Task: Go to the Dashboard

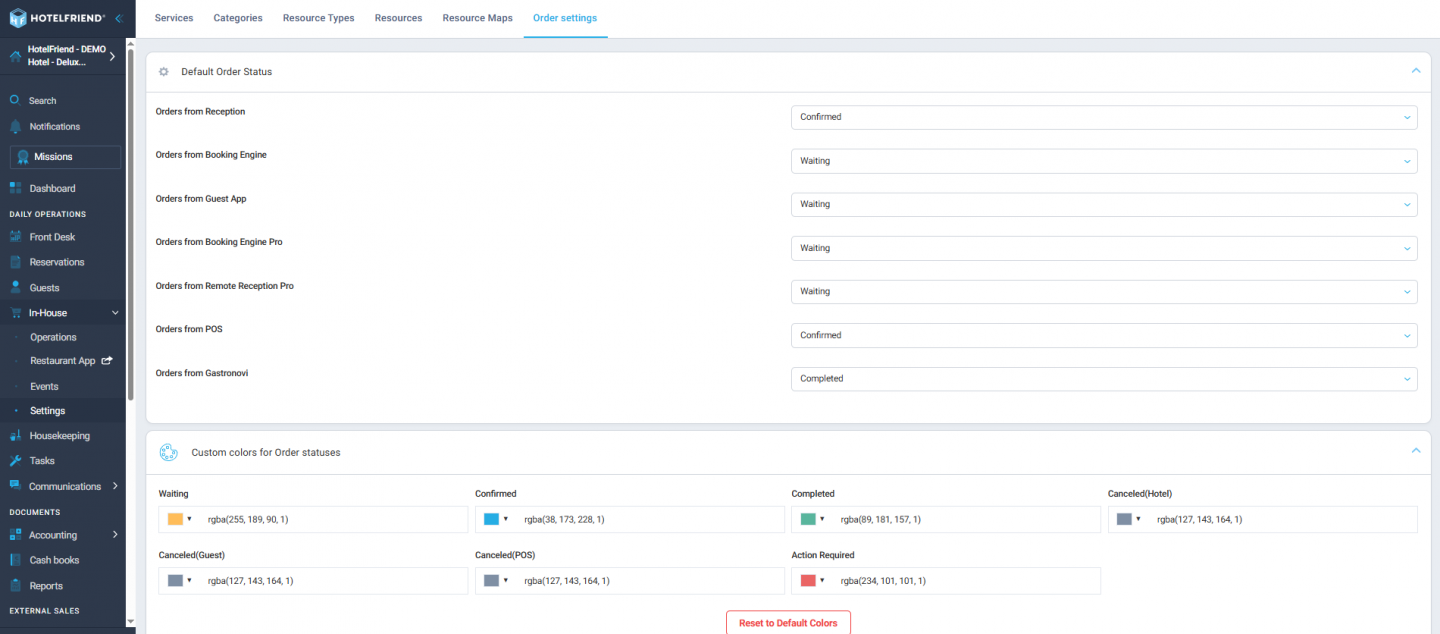Action: coord(51,188)
